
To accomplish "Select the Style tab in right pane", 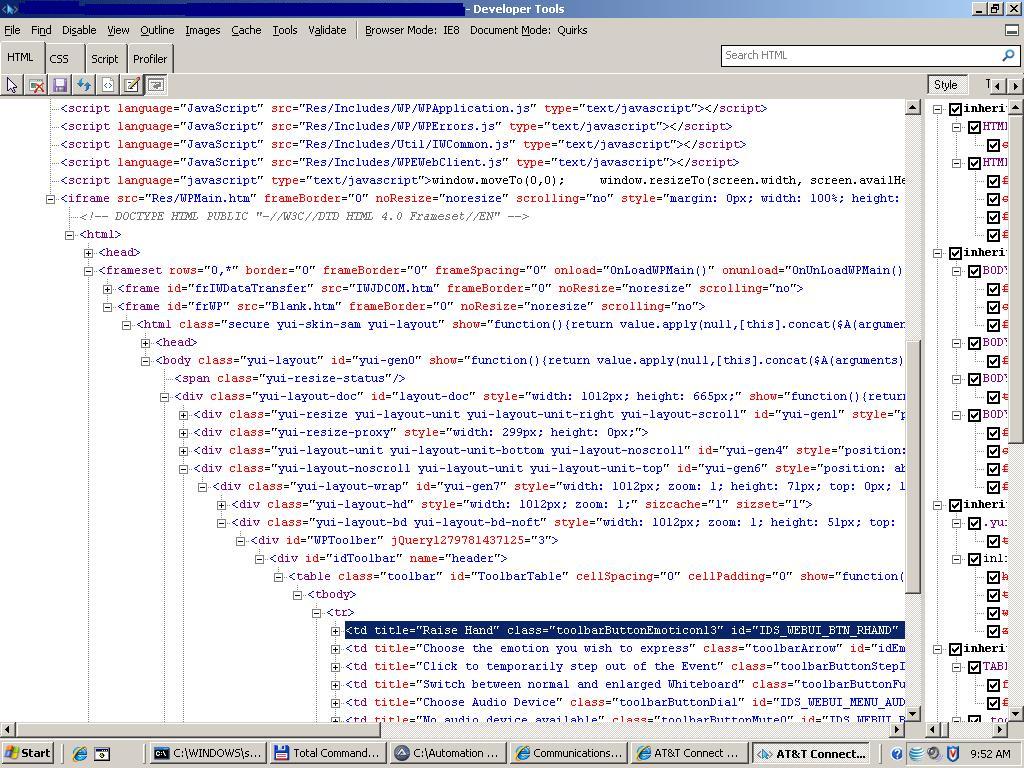I will click(946, 85).
